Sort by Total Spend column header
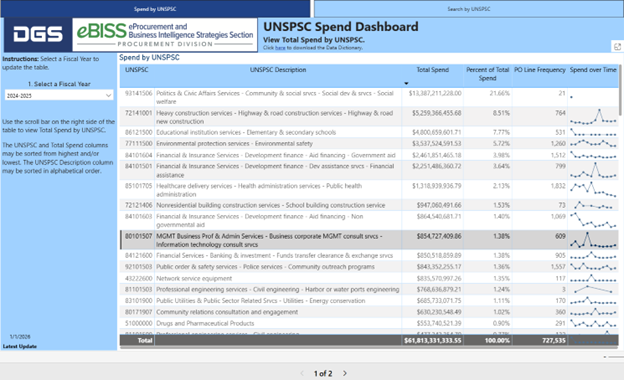The image size is (624, 380). (433, 70)
